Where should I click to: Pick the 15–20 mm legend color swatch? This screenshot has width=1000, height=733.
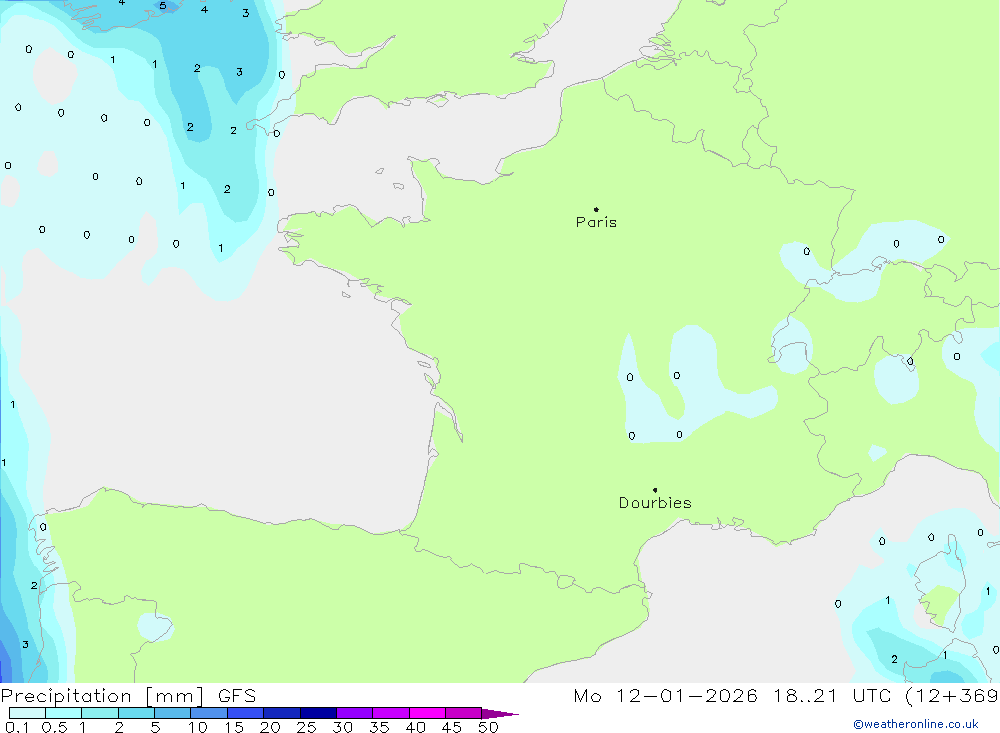tap(246, 713)
